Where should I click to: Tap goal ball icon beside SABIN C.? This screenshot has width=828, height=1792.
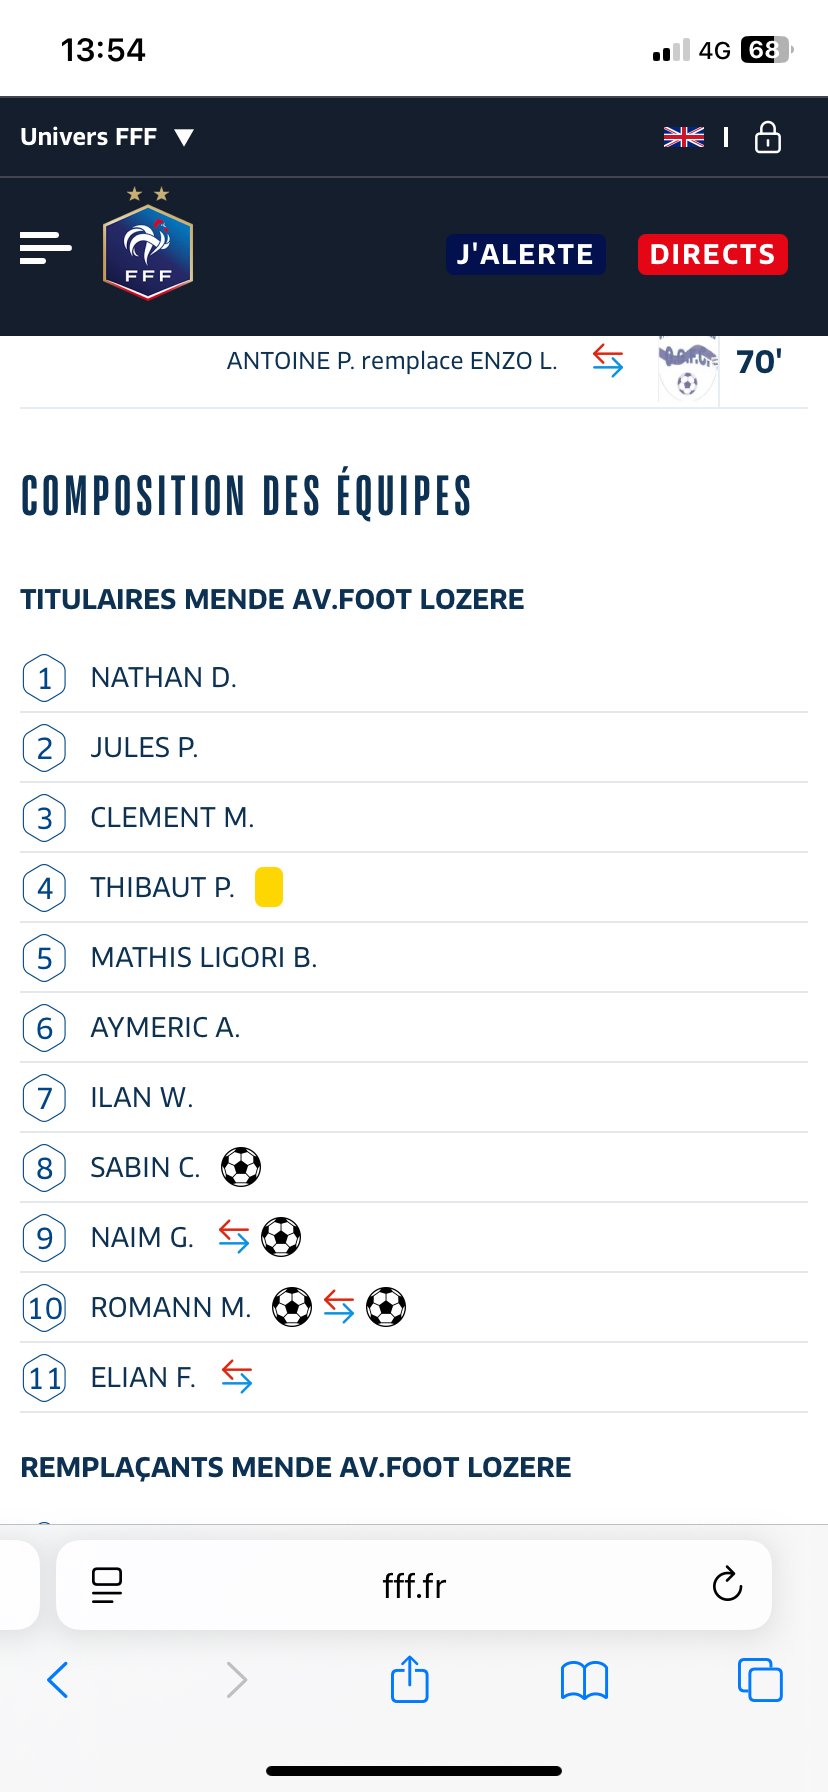click(x=241, y=1167)
